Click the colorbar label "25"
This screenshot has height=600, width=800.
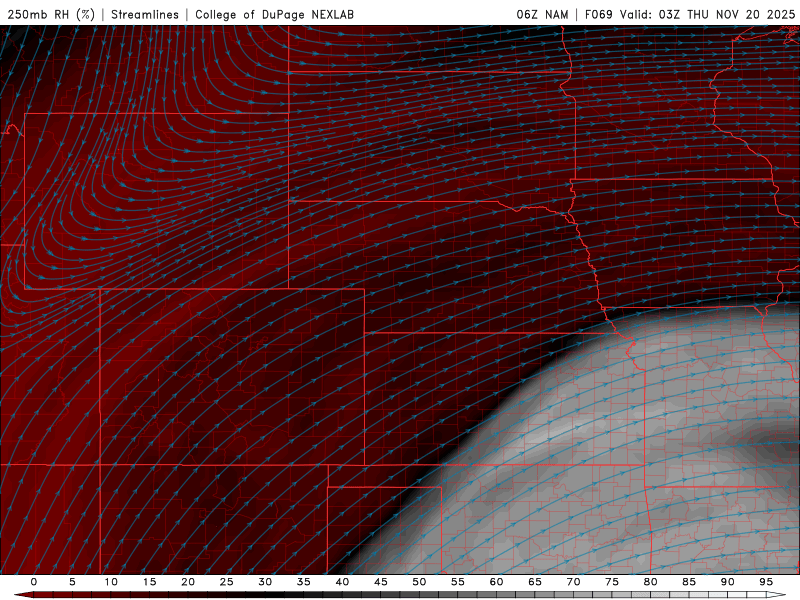click(x=227, y=582)
